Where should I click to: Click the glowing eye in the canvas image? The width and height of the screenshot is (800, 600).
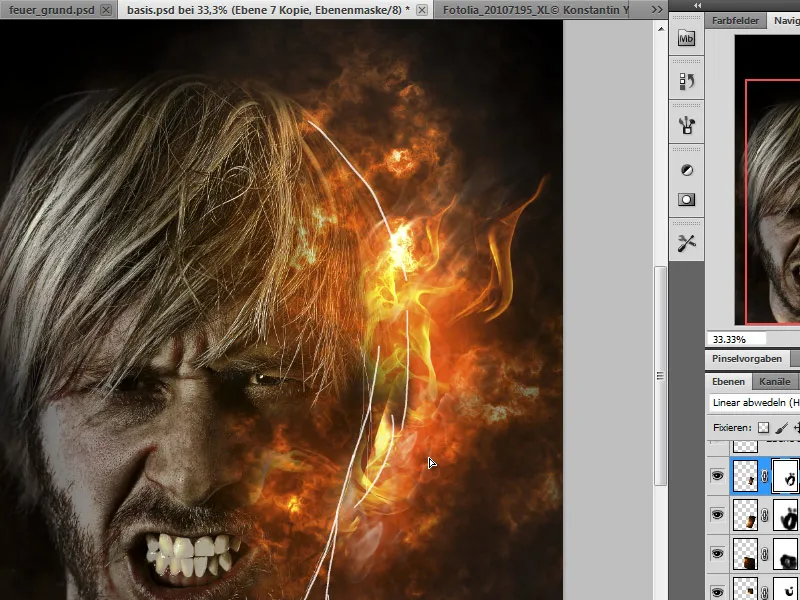click(267, 379)
